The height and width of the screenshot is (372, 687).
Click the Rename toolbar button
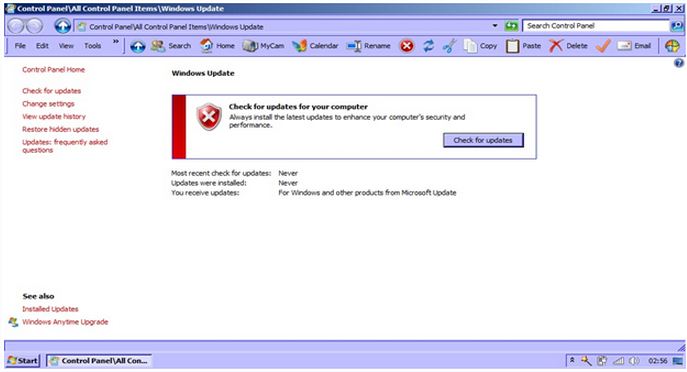tap(368, 46)
